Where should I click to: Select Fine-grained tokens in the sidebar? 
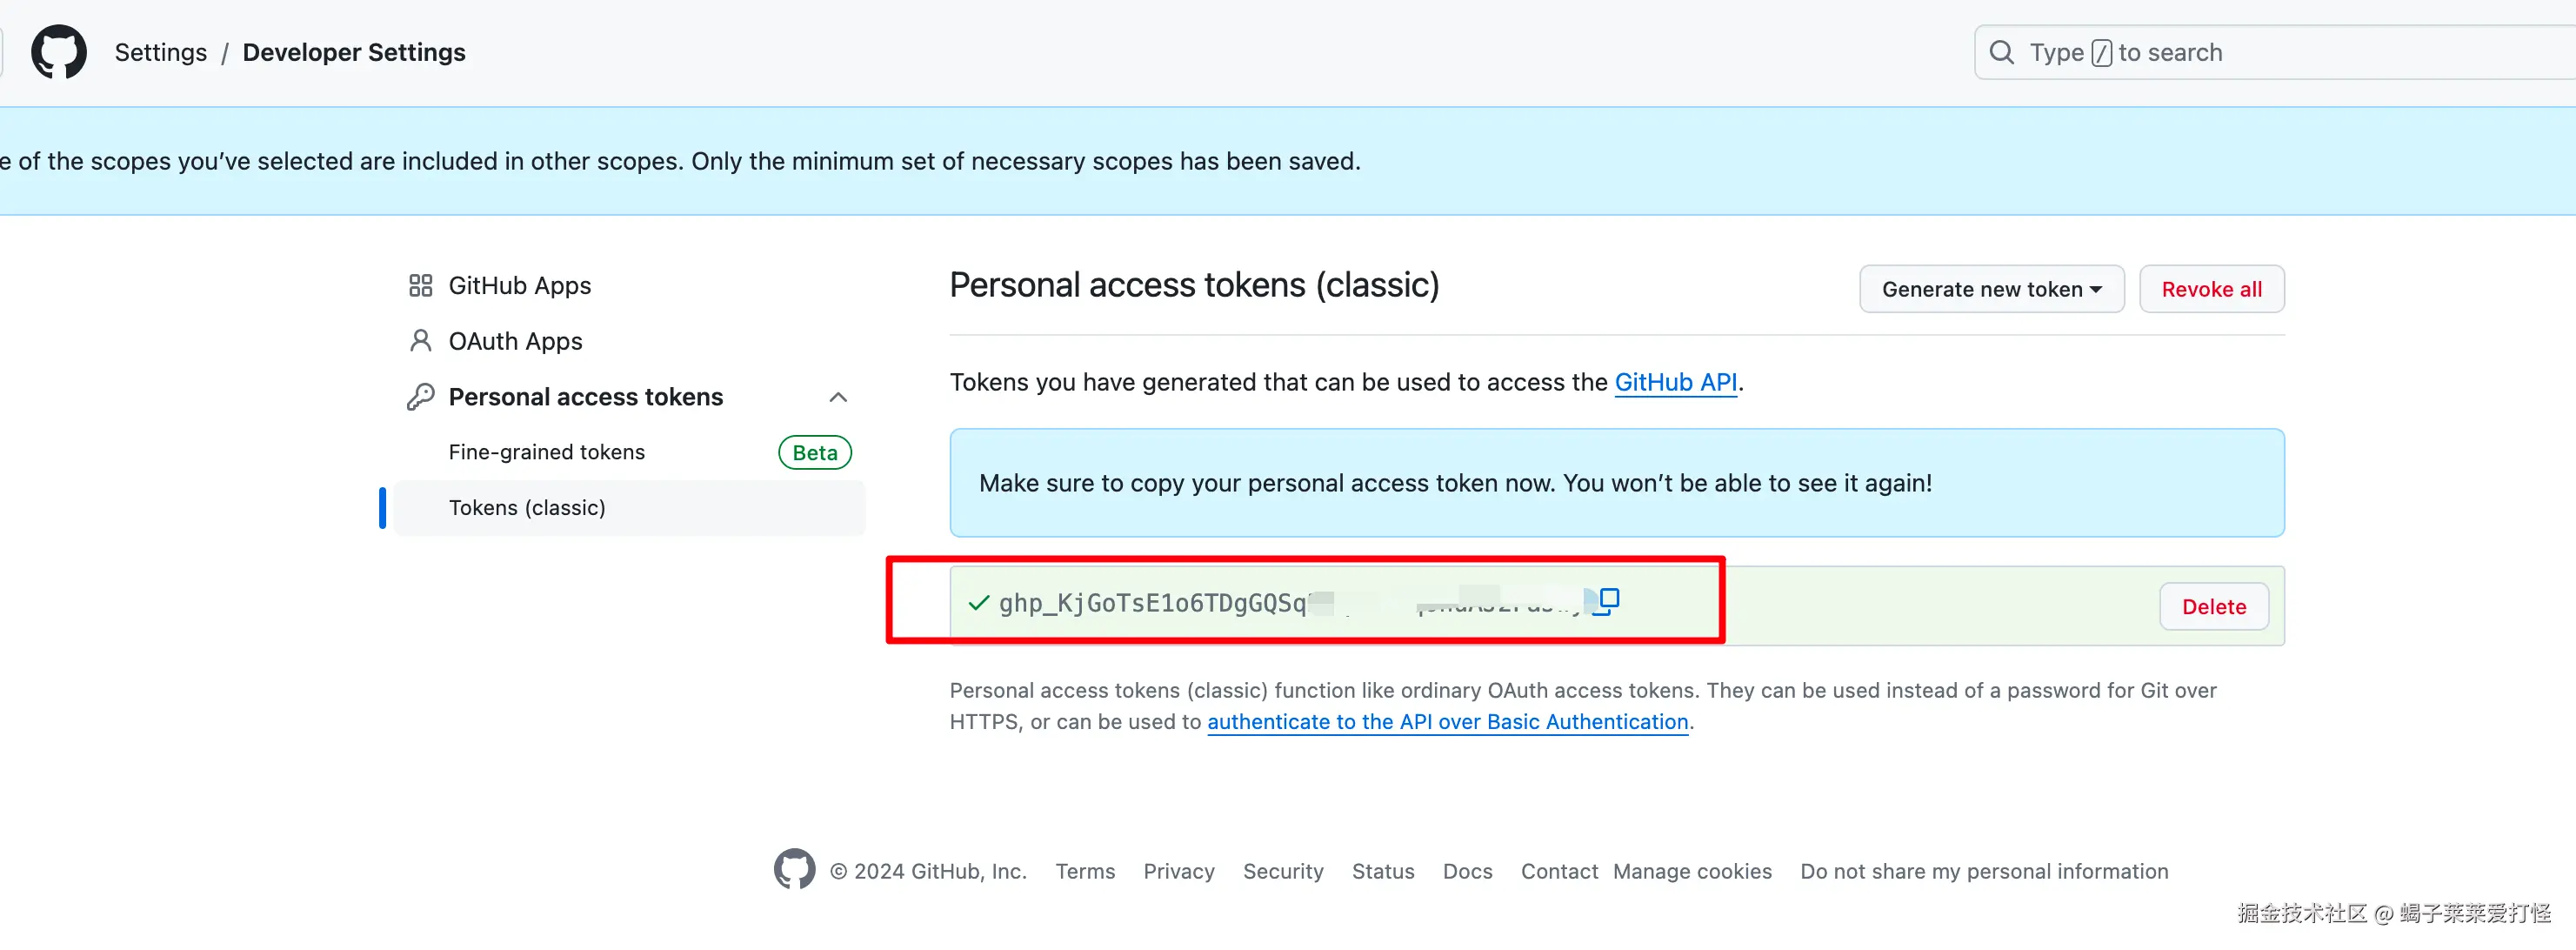(546, 452)
